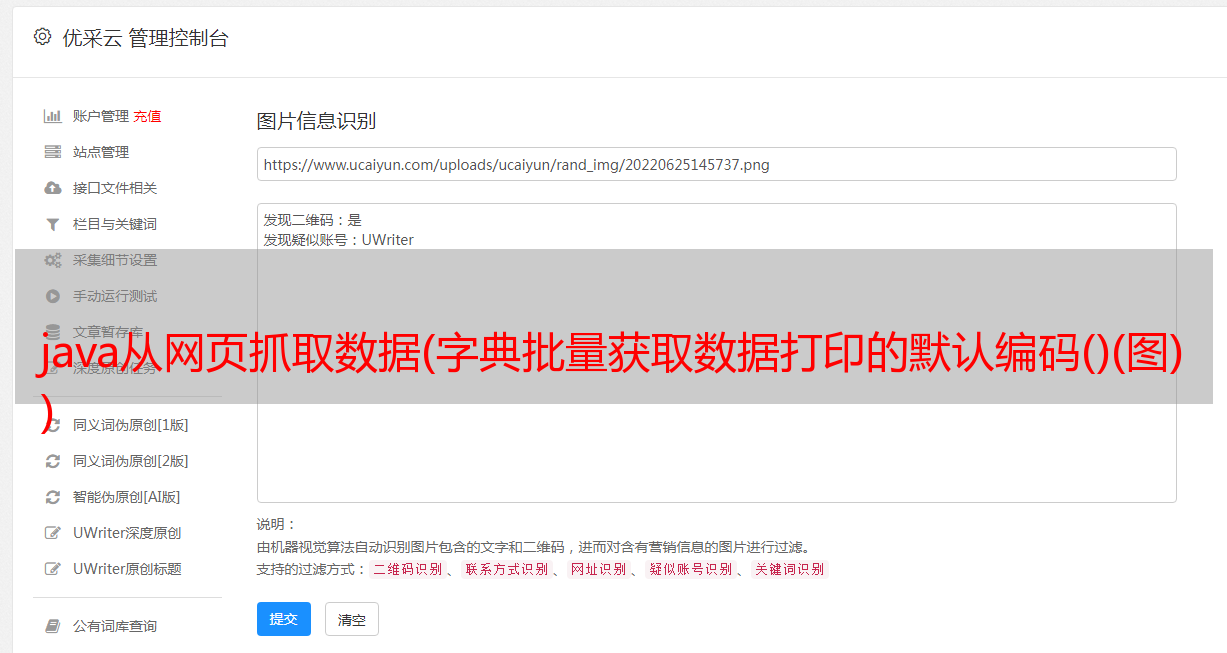Open 采集细节设置 menu entry
Screen dimensions: 1227x653
pyautogui.click(x=115, y=260)
